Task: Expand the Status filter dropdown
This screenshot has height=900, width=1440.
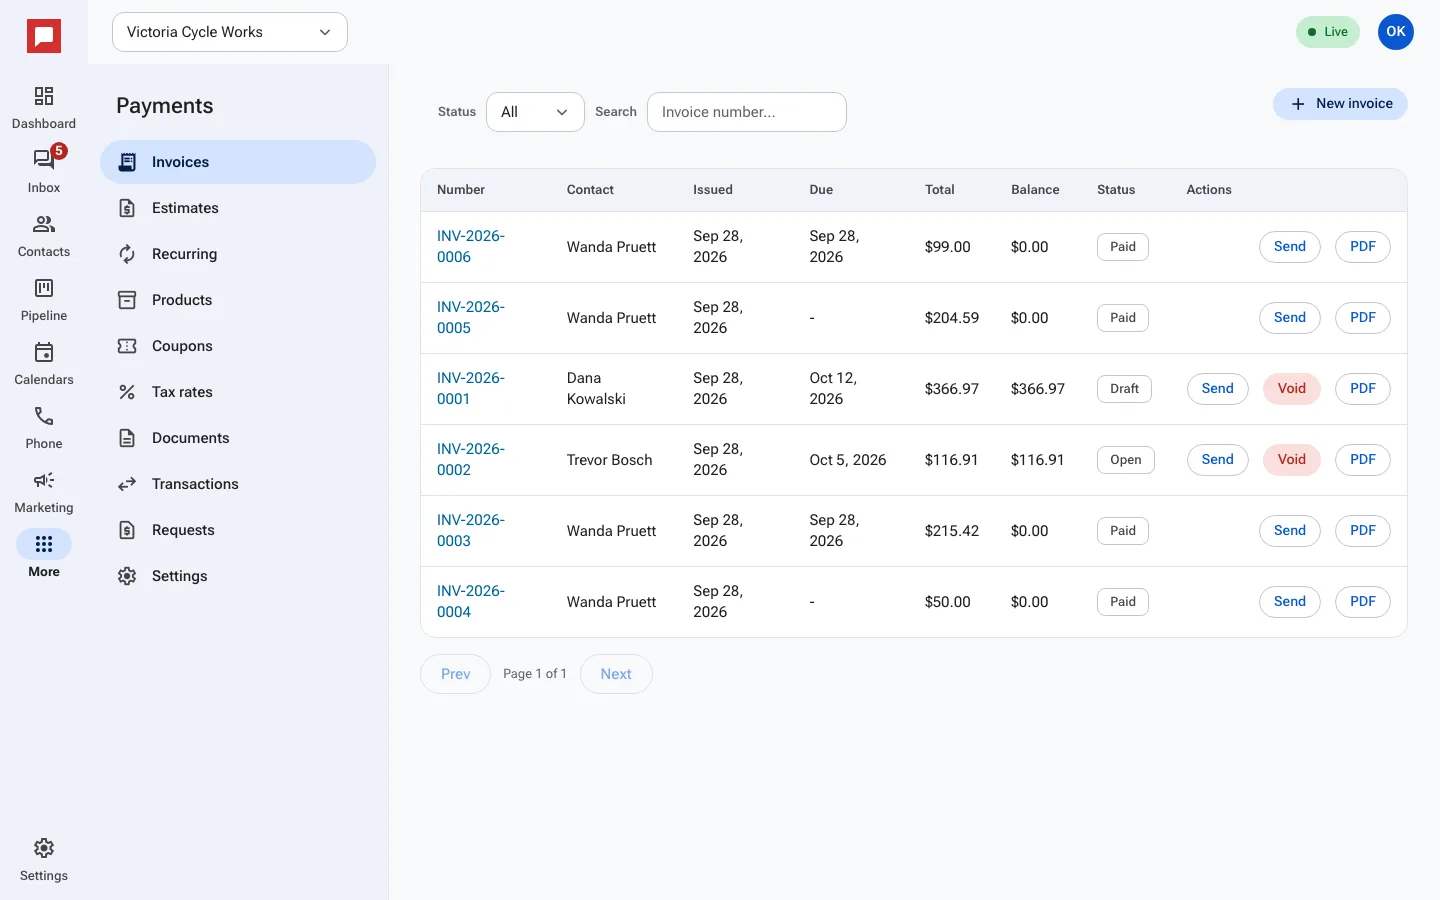Action: pos(535,112)
